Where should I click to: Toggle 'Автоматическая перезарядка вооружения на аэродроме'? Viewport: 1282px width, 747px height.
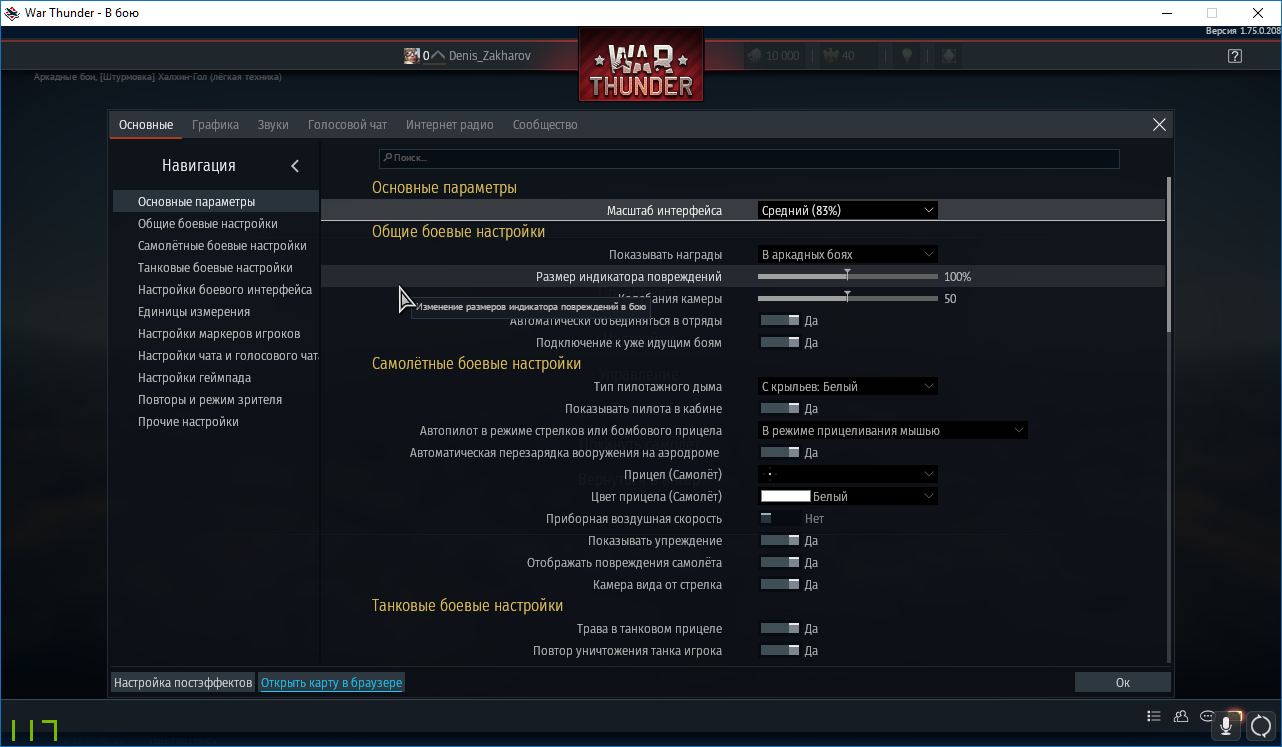pos(780,453)
